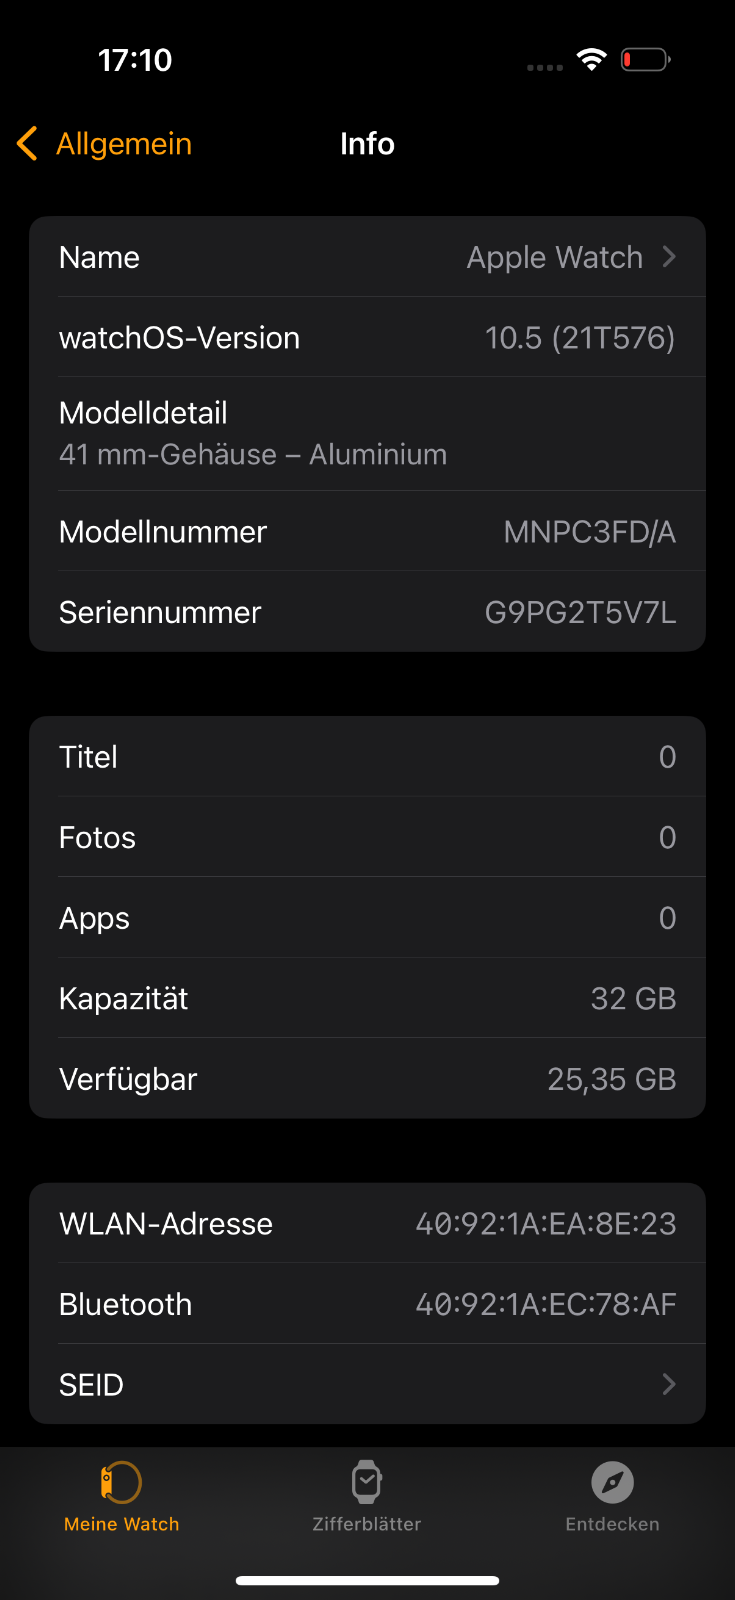
Task: Expand the Name row chevron
Action: (669, 257)
